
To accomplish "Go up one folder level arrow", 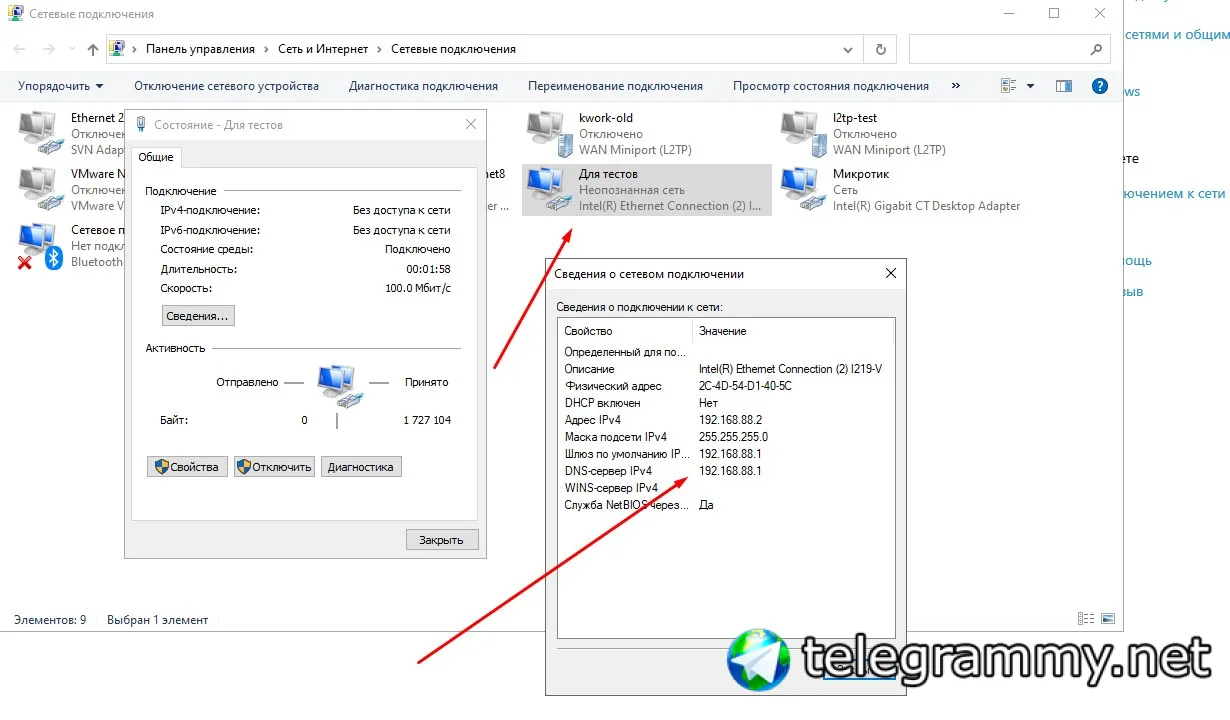I will click(x=93, y=49).
